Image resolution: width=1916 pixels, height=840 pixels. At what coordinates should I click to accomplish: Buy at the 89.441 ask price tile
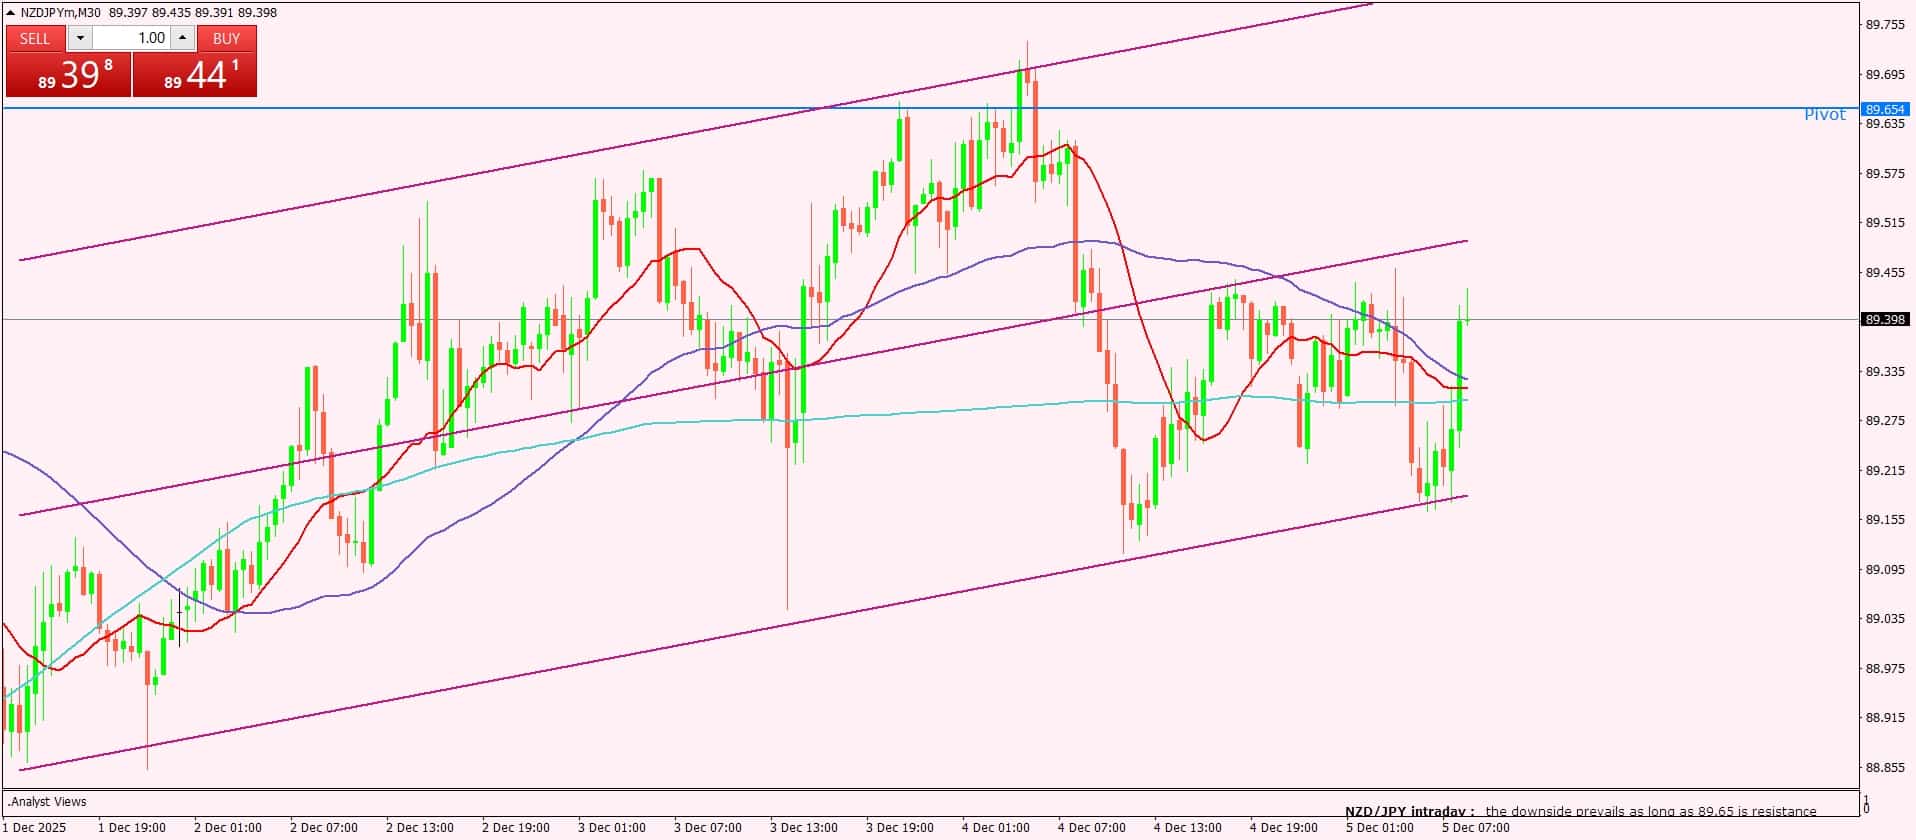click(x=195, y=75)
